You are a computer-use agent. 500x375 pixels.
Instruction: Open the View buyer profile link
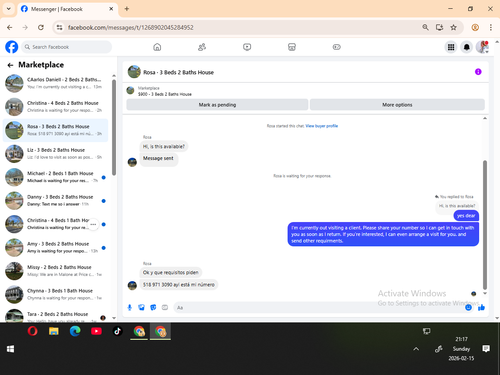click(322, 126)
